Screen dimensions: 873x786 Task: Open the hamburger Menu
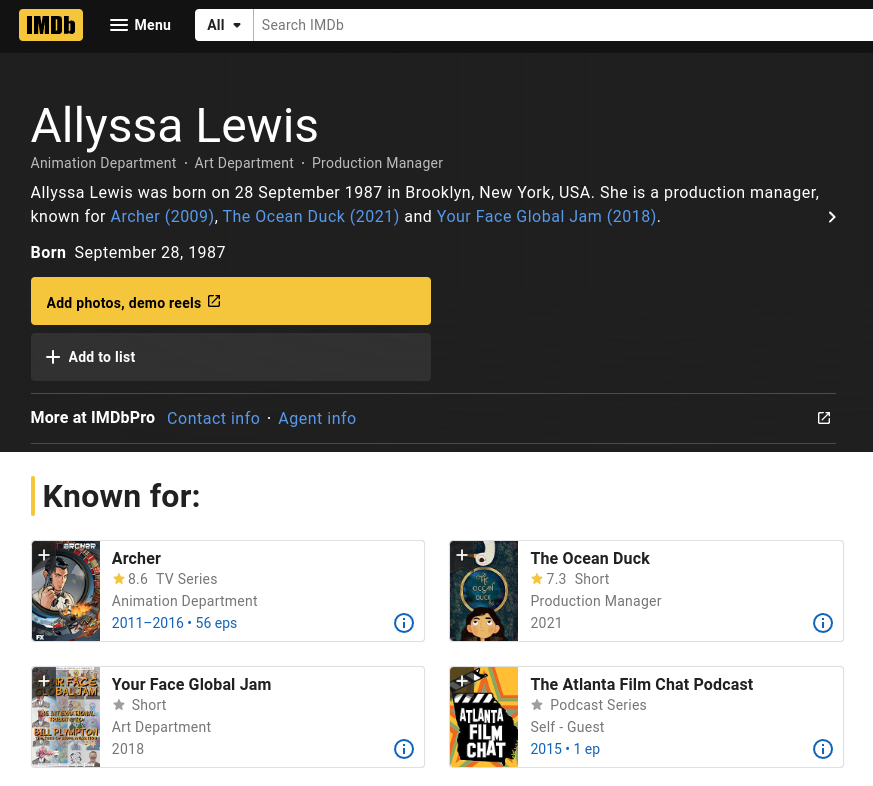tap(140, 25)
